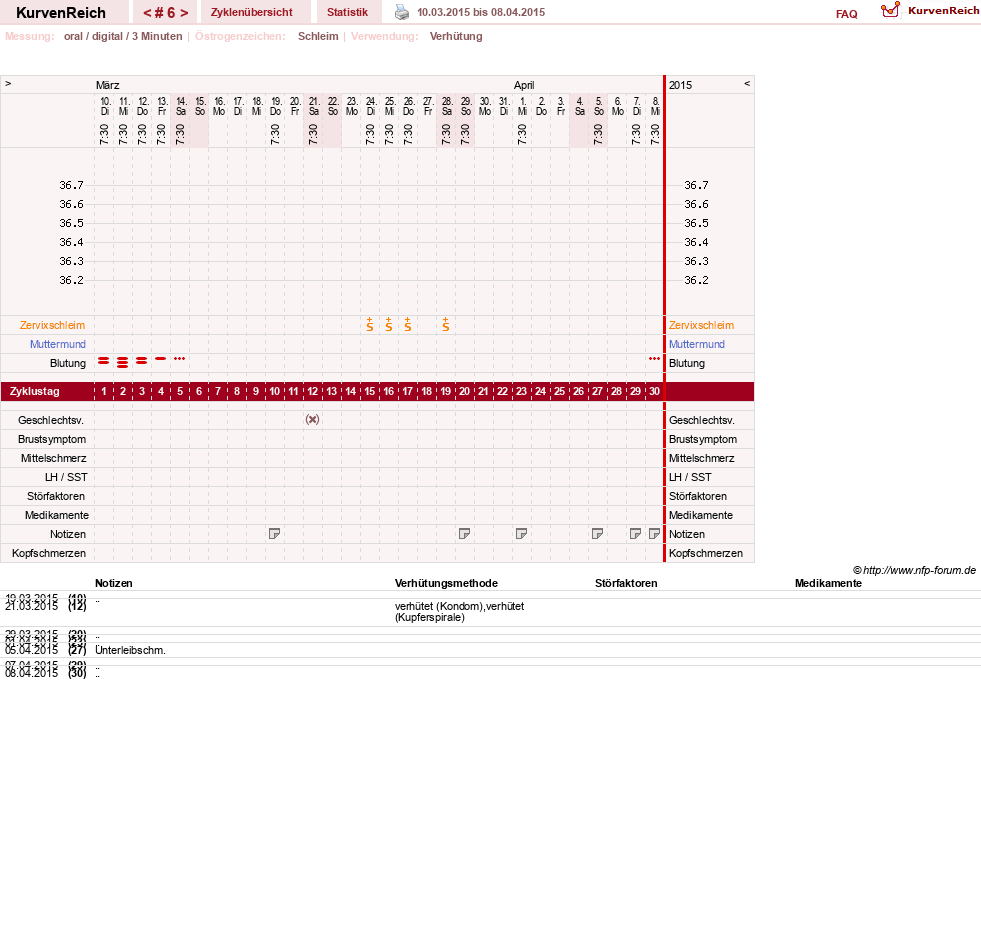Image resolution: width=981 pixels, height=937 pixels.
Task: Open note icon on cycle day 27
Action: pos(597,534)
